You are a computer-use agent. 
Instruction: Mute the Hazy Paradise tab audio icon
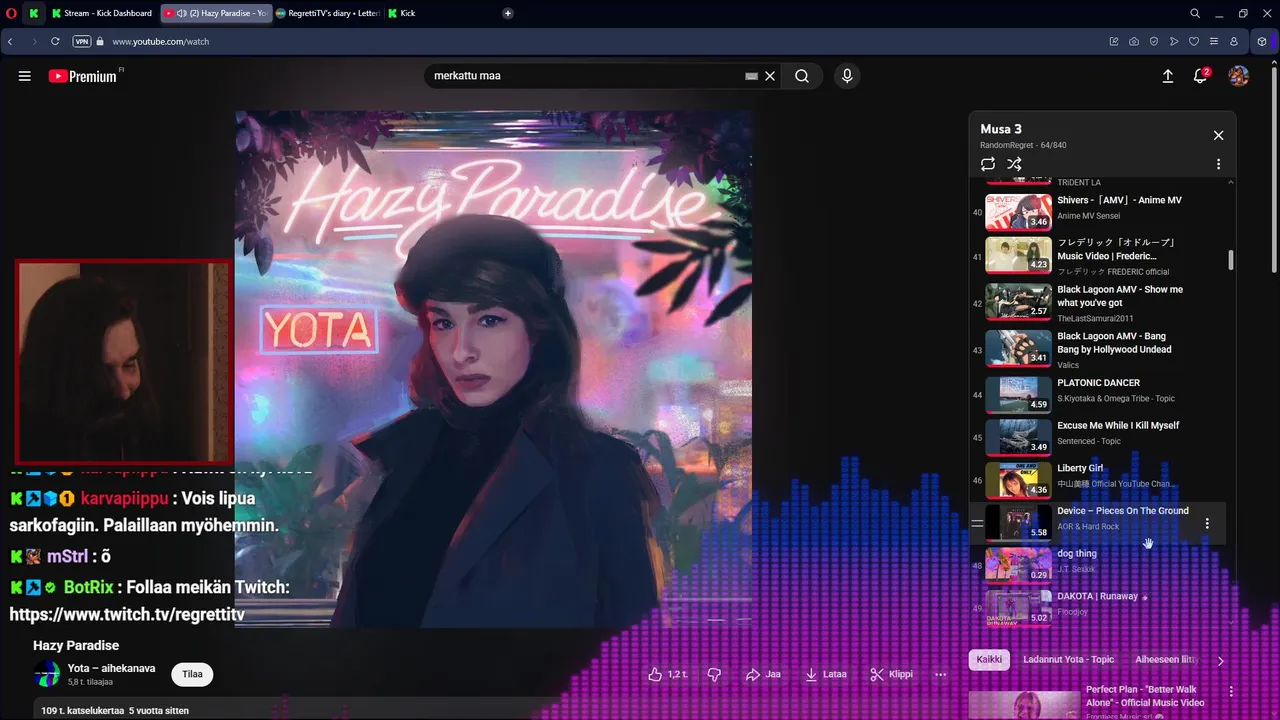(182, 13)
